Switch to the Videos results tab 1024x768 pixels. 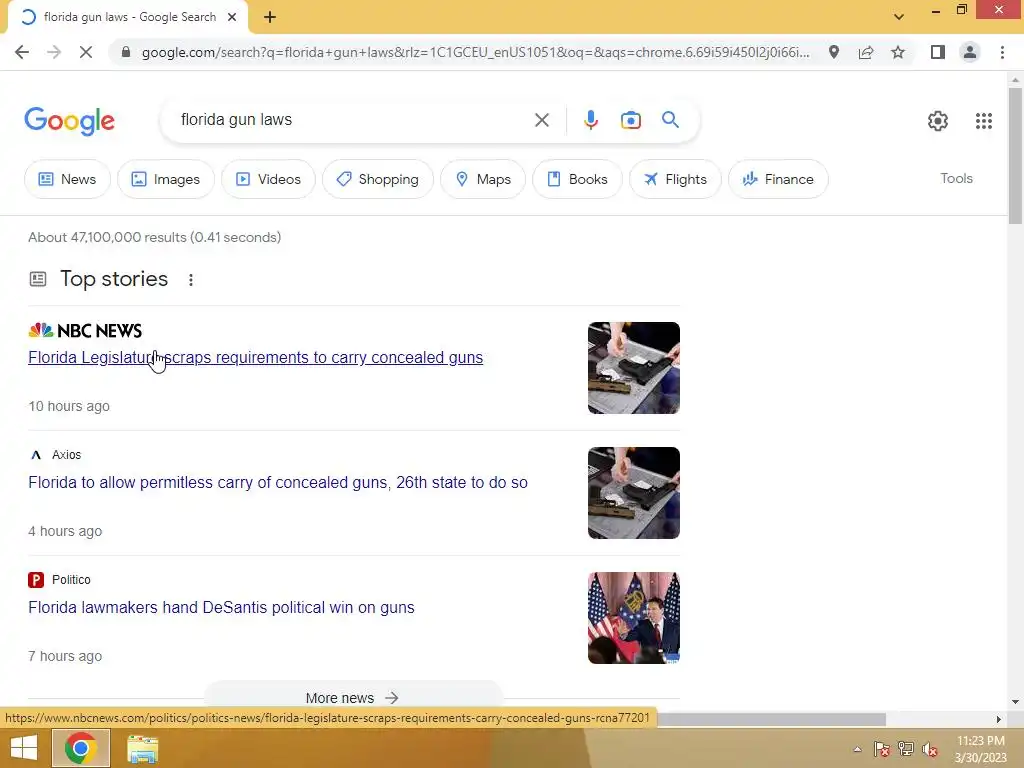268,179
